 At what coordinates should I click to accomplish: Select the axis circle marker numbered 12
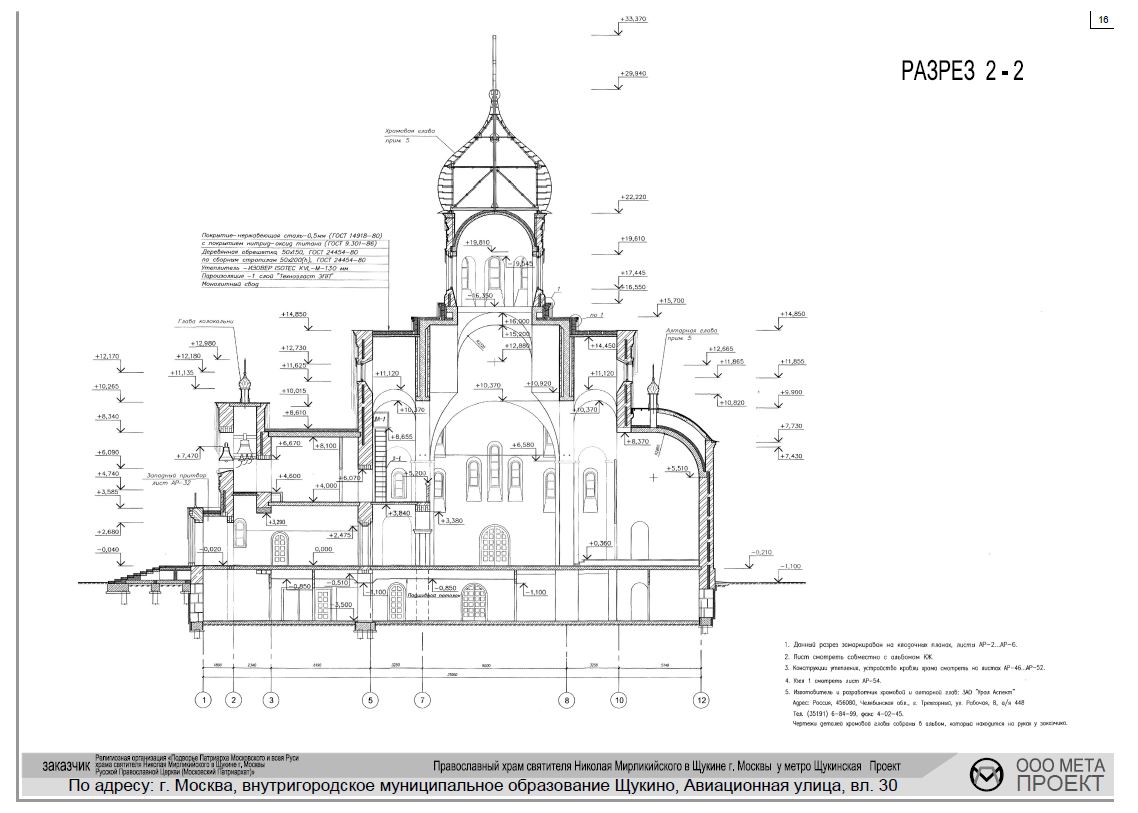tap(703, 700)
